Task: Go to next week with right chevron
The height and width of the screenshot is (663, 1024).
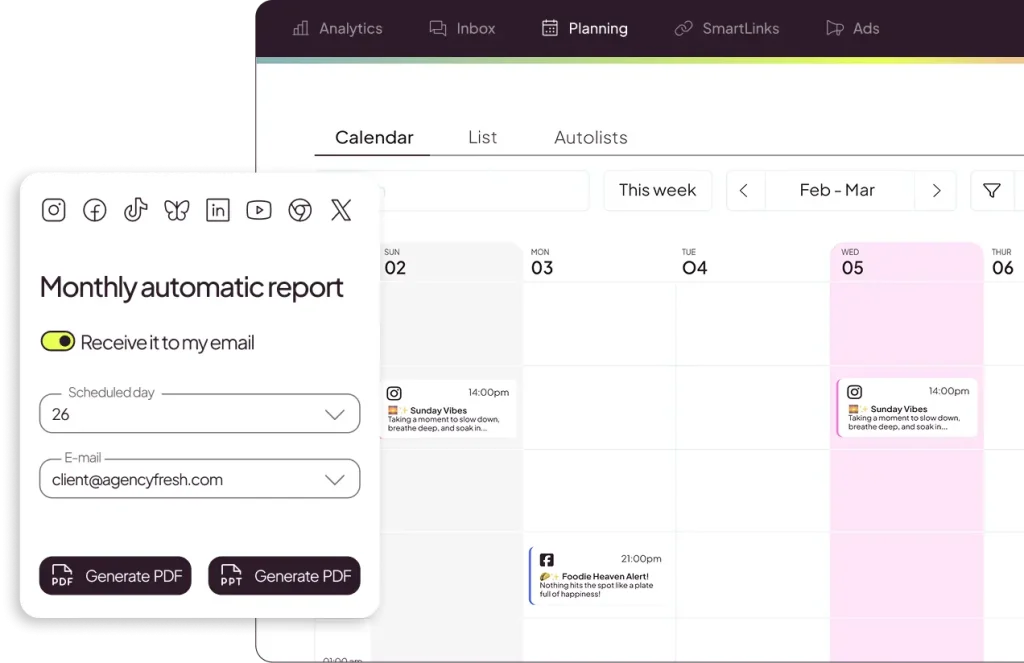Action: point(936,191)
